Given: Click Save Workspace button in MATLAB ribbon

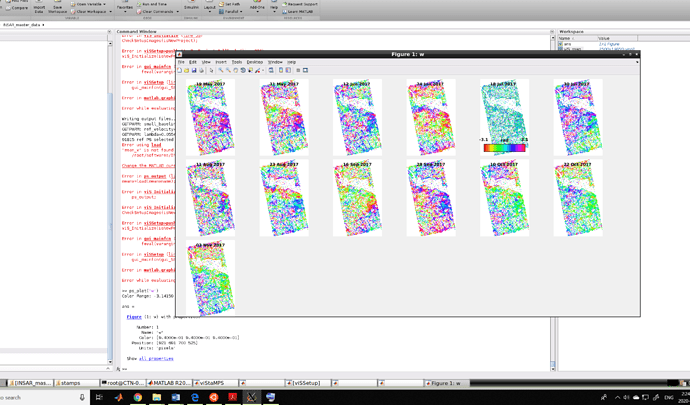Looking at the screenshot, I should point(58,7).
